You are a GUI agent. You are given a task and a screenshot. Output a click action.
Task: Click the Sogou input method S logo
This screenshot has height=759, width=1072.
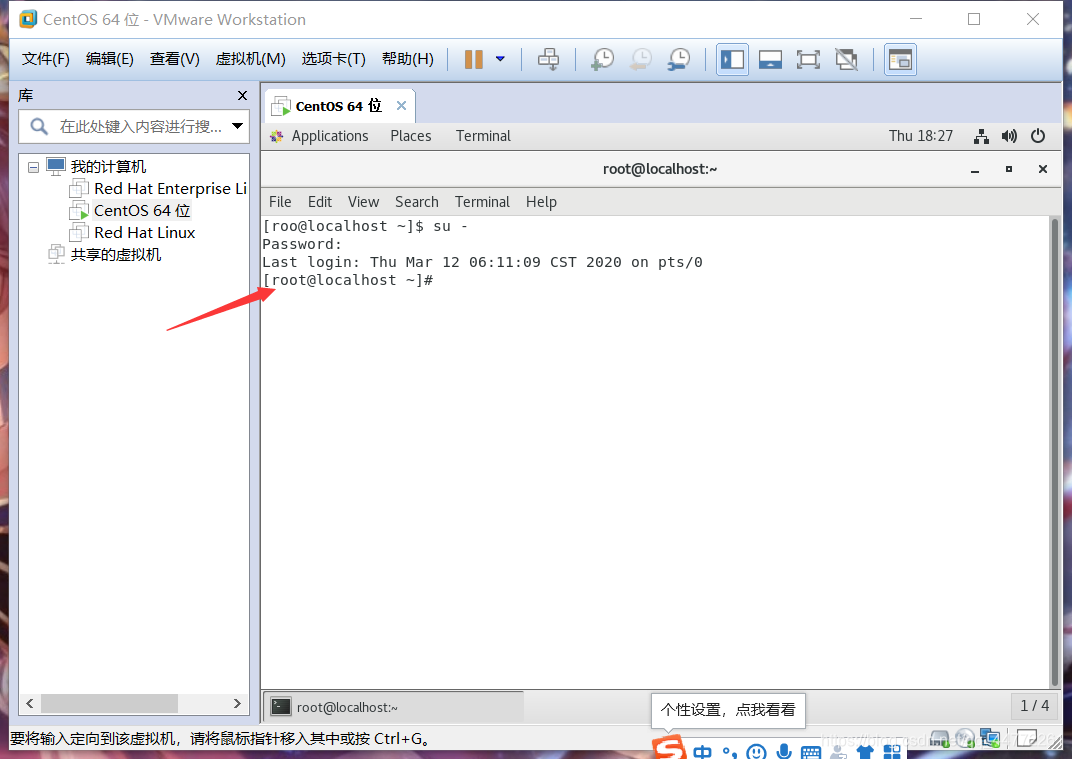click(669, 748)
